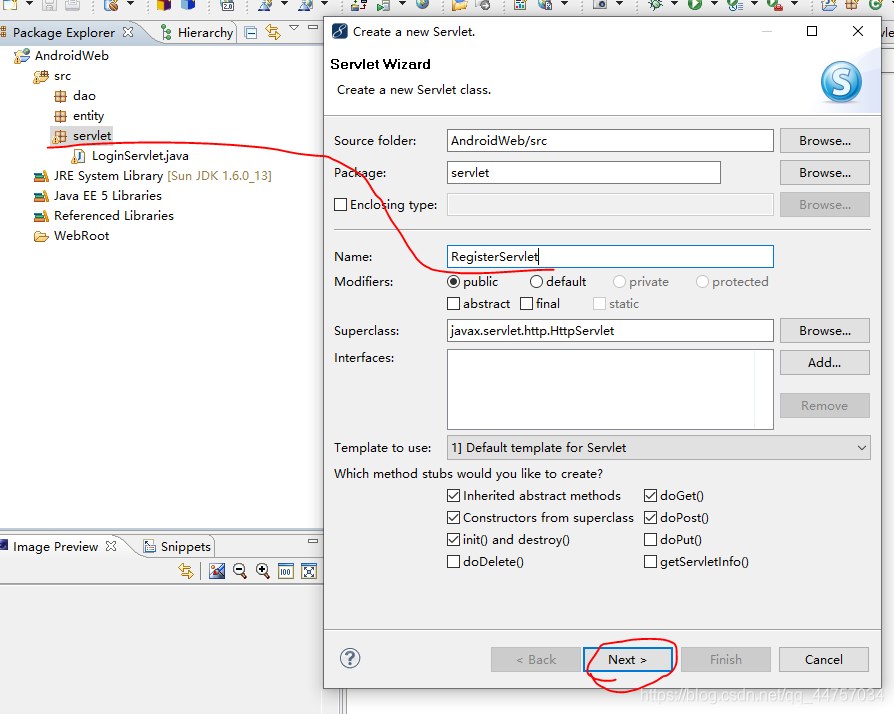
Task: Click the Link with Editor icon in Package Explorer
Action: 272,31
